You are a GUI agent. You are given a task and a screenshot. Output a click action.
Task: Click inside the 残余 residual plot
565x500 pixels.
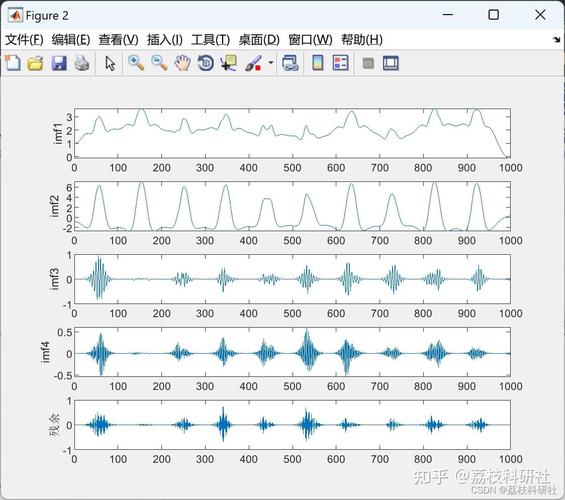coord(292,425)
